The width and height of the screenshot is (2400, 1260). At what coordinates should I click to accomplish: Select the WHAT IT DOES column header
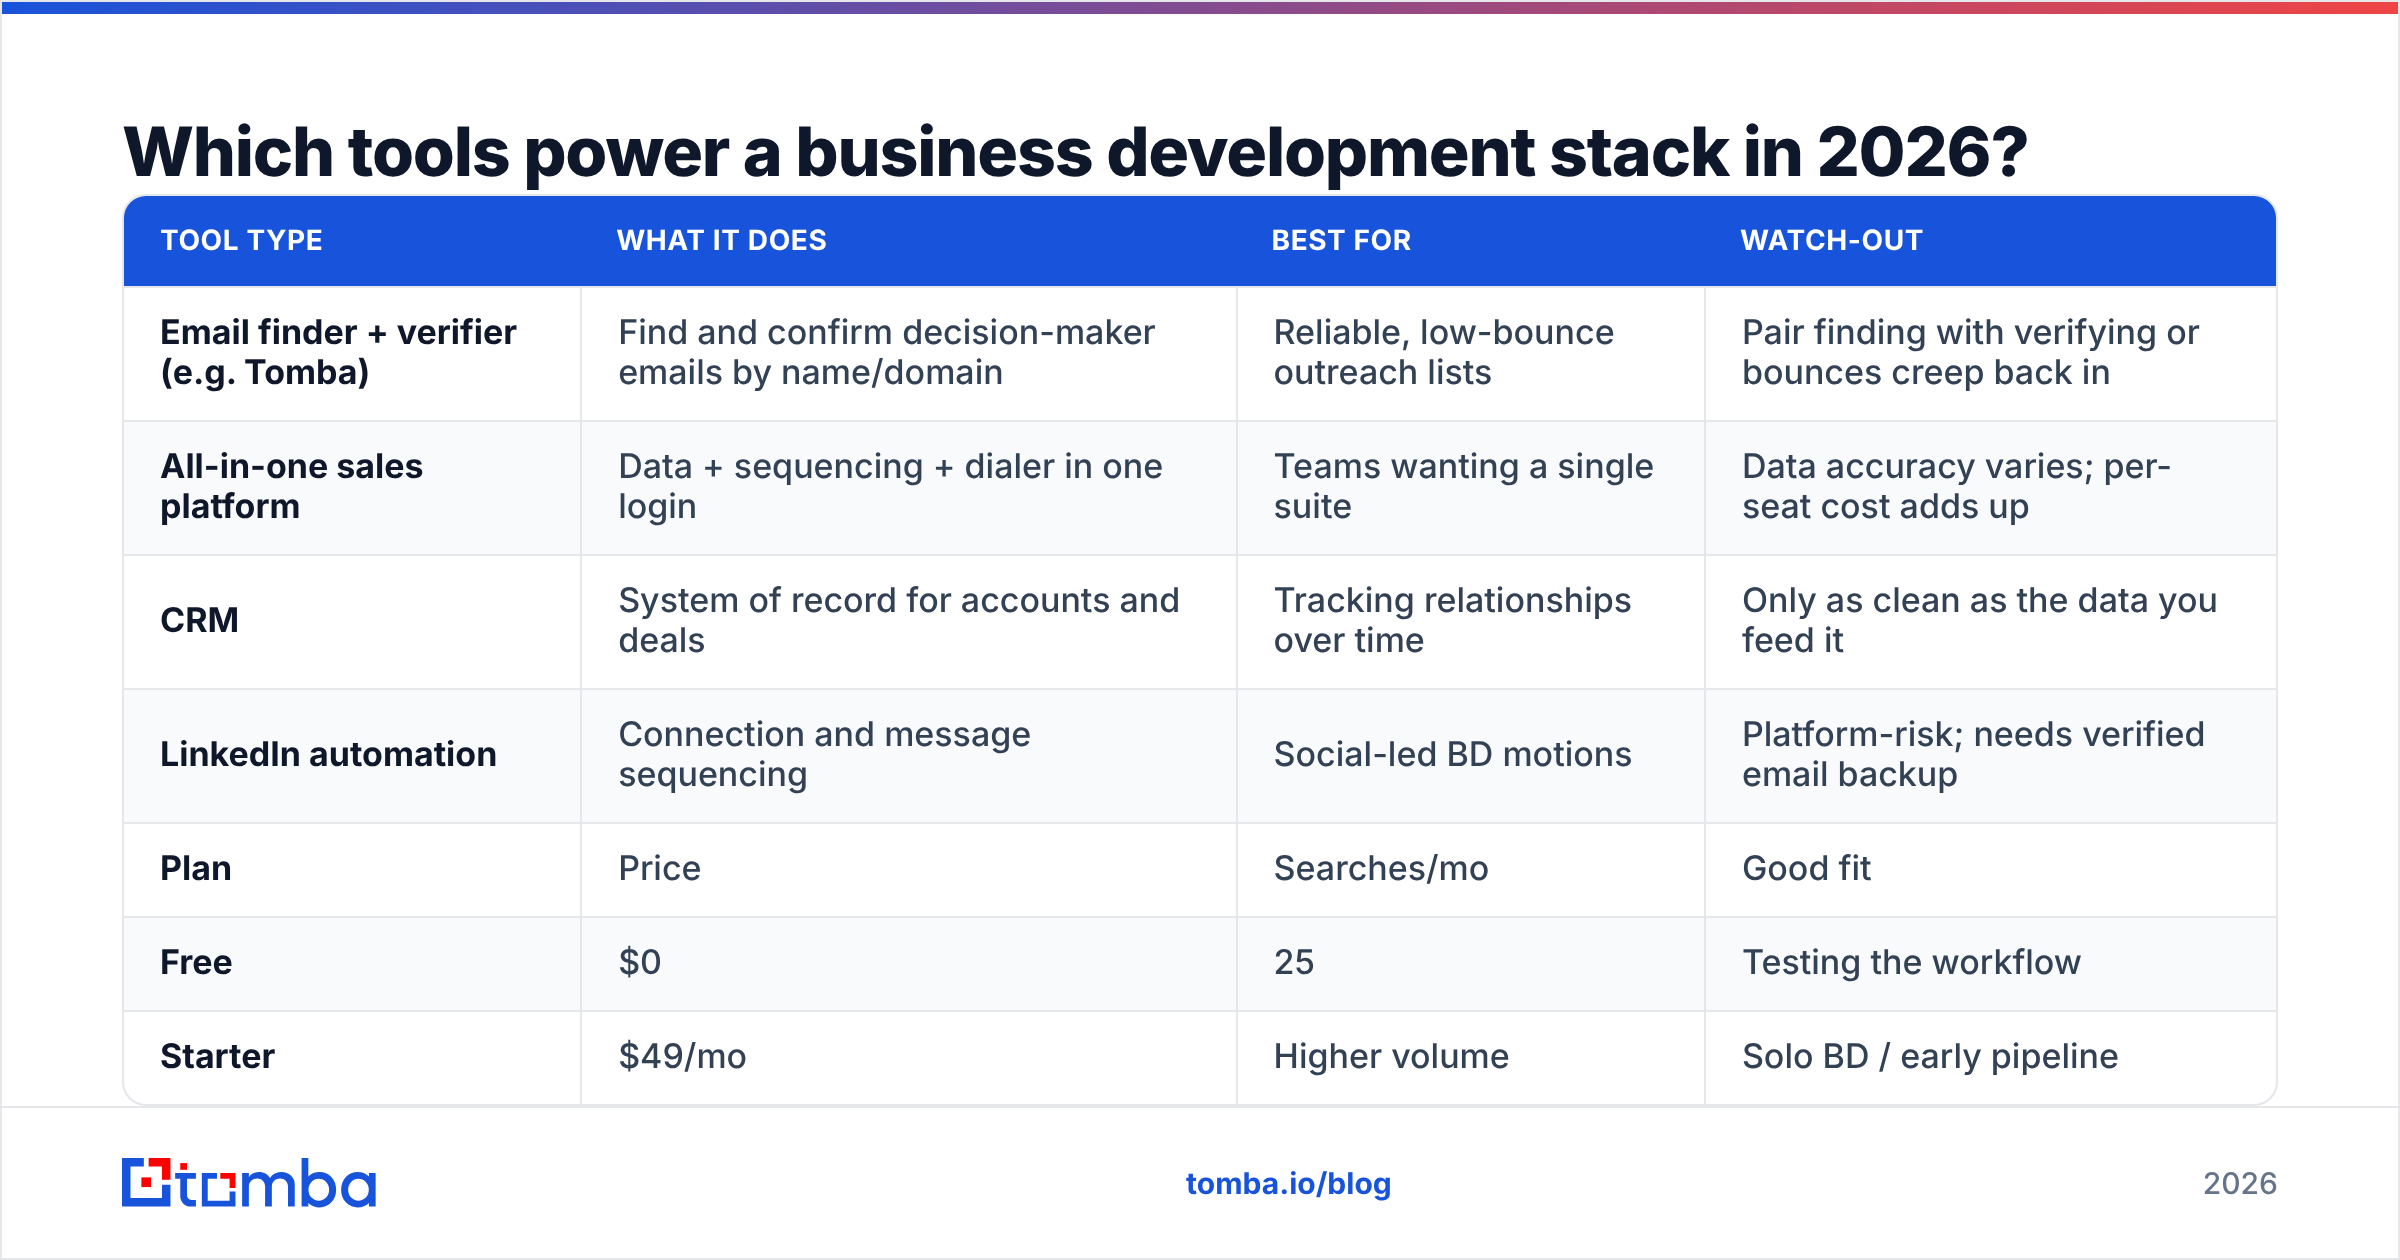point(722,240)
